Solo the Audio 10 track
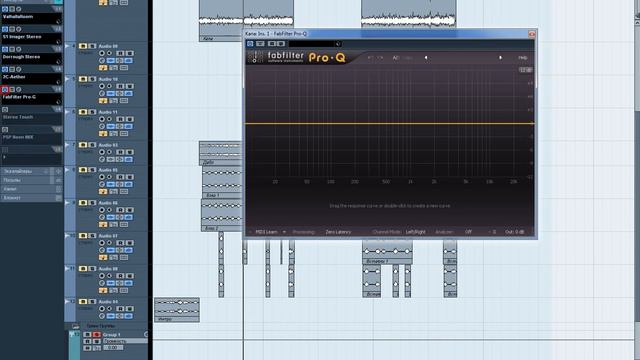The image size is (640, 360). coord(92,79)
